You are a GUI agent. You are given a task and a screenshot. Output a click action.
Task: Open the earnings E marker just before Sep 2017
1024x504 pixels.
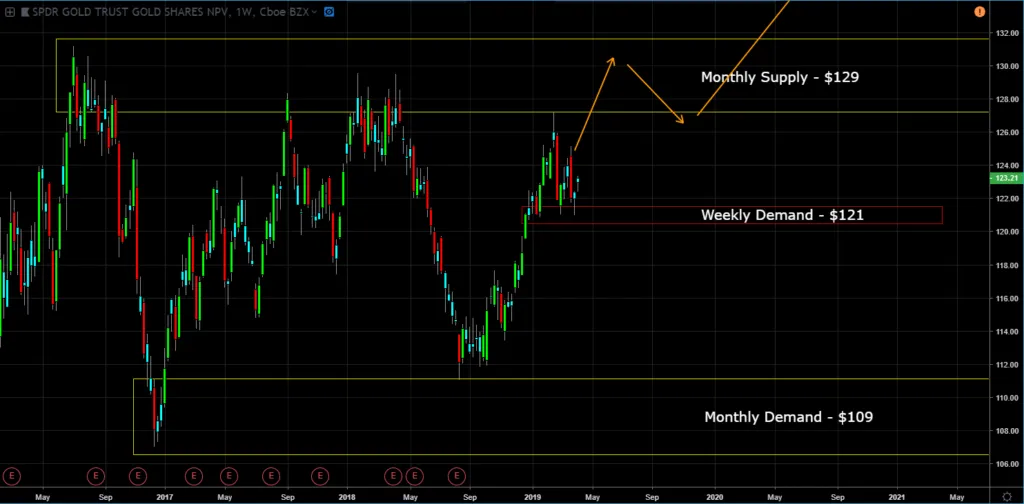[271, 477]
